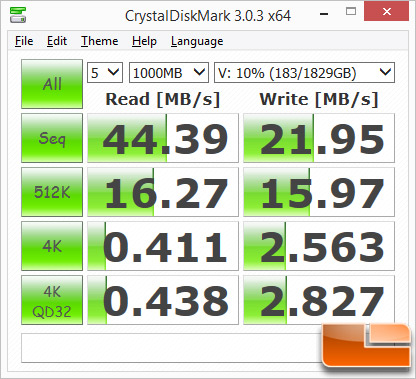The width and height of the screenshot is (416, 379).
Task: Click the Write [MB/s] column header
Action: coord(319,99)
